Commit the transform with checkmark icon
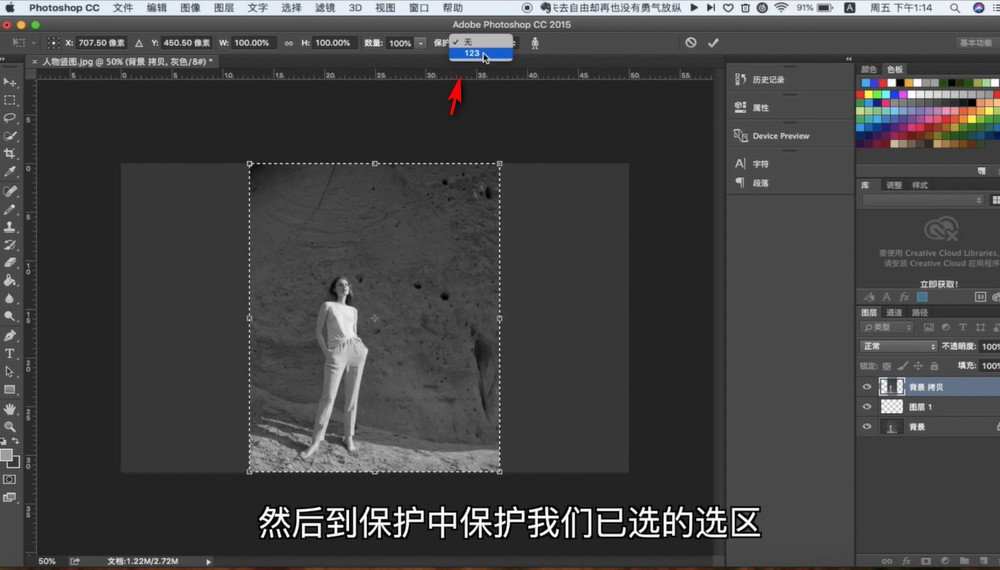 (x=713, y=43)
